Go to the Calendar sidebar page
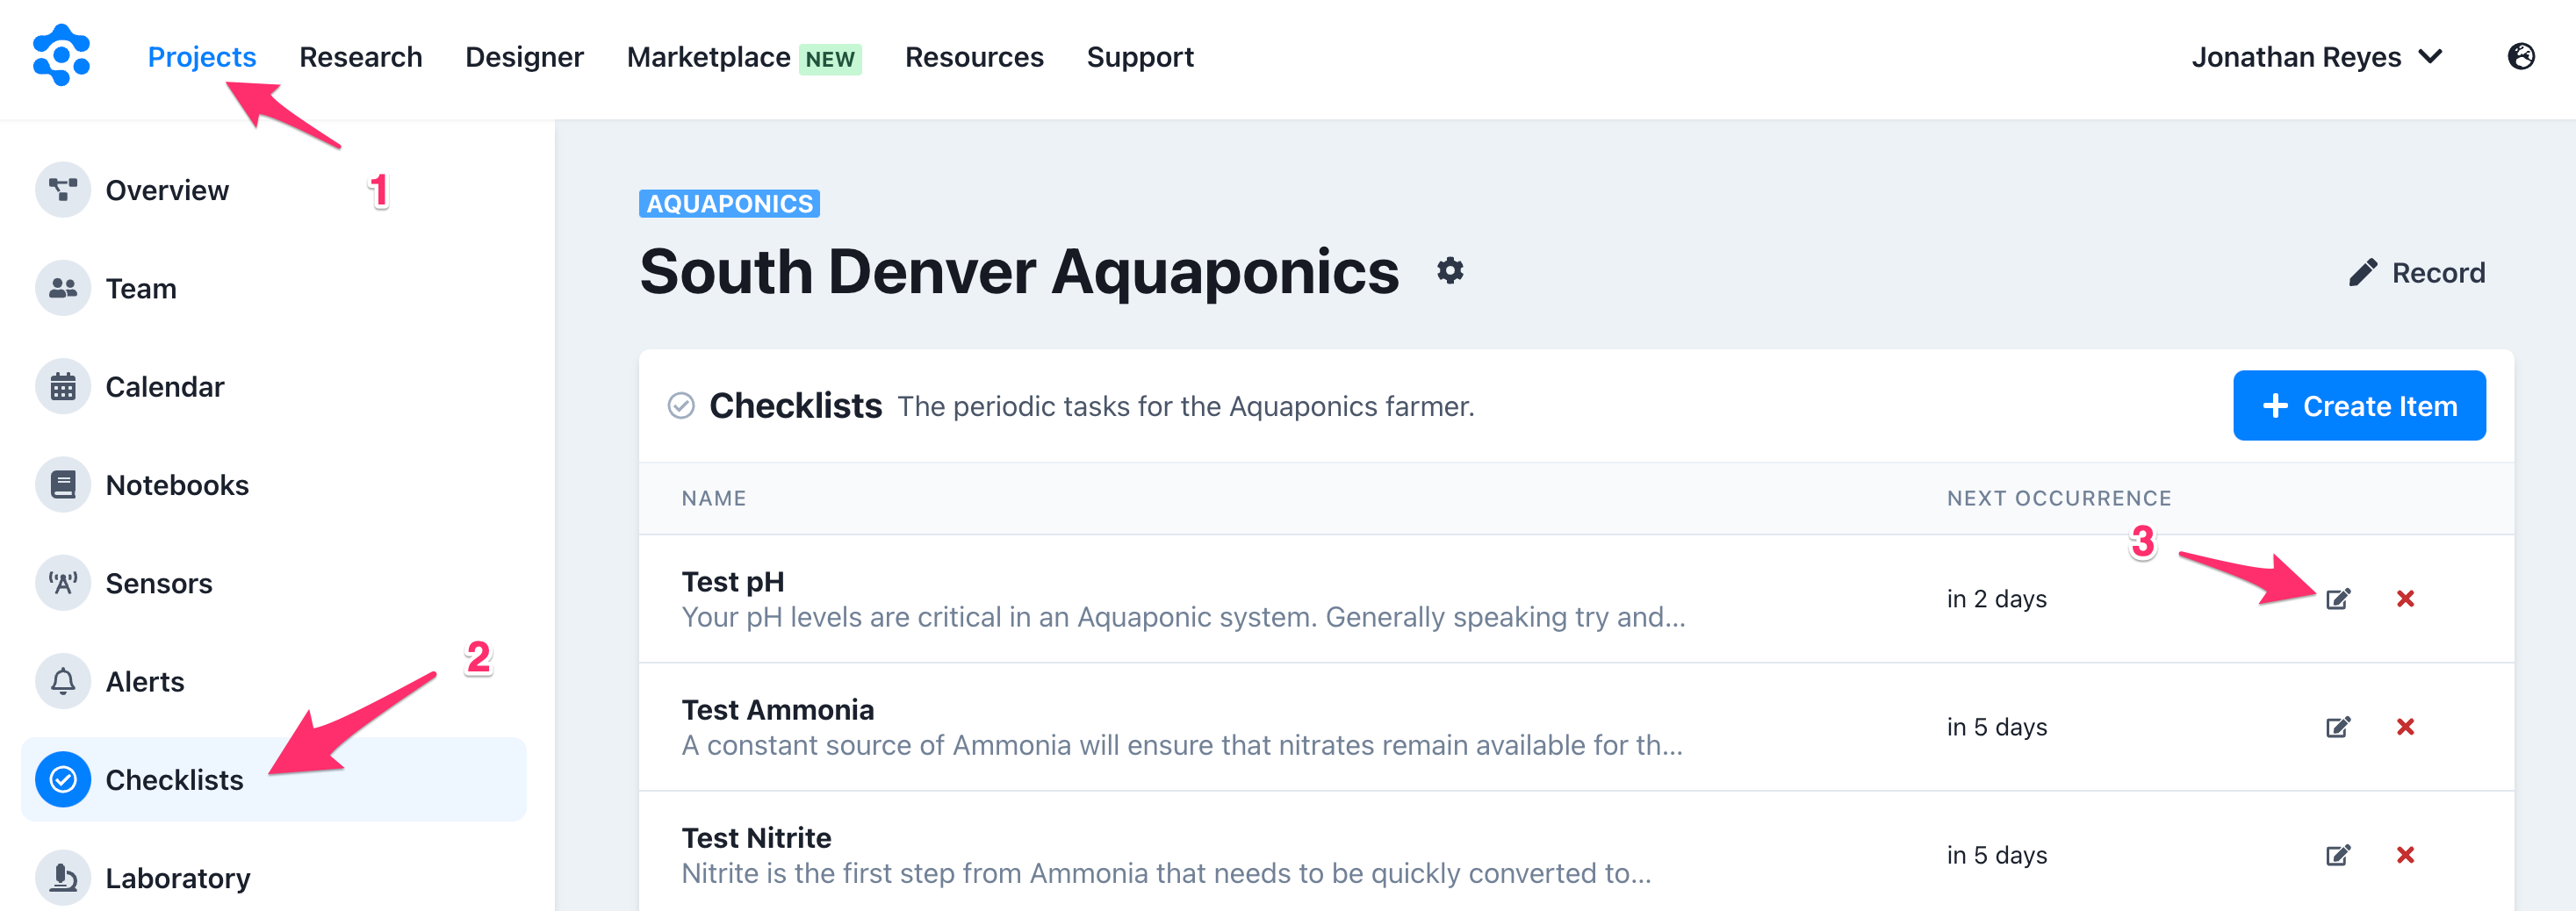The height and width of the screenshot is (911, 2576). tap(164, 387)
